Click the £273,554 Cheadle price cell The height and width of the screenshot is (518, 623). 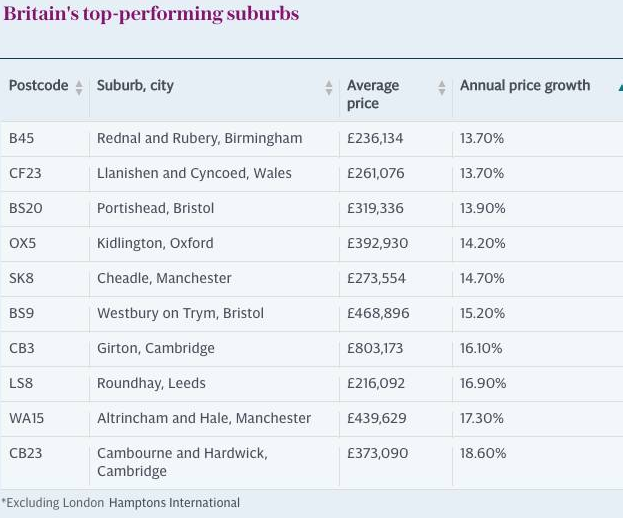378,278
